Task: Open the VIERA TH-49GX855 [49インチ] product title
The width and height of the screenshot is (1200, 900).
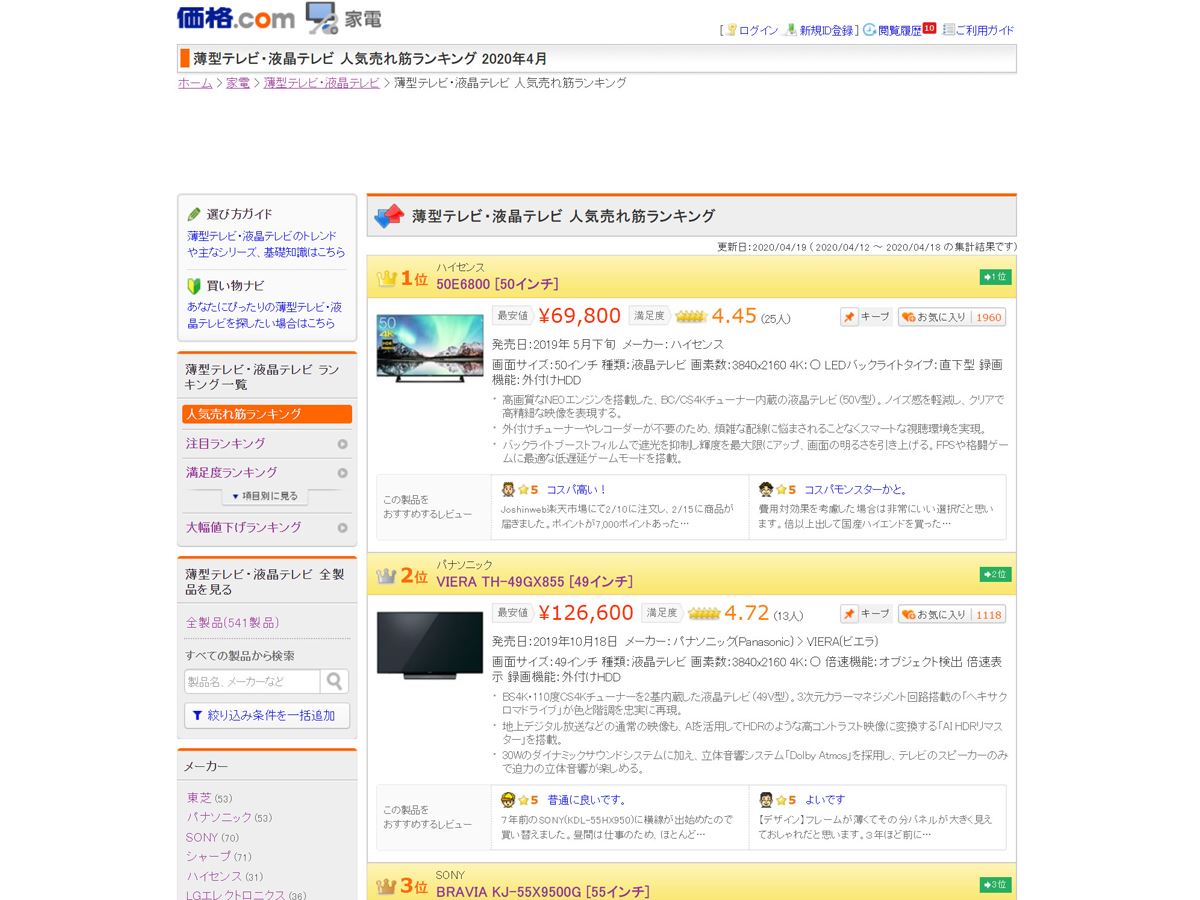Action: (534, 581)
